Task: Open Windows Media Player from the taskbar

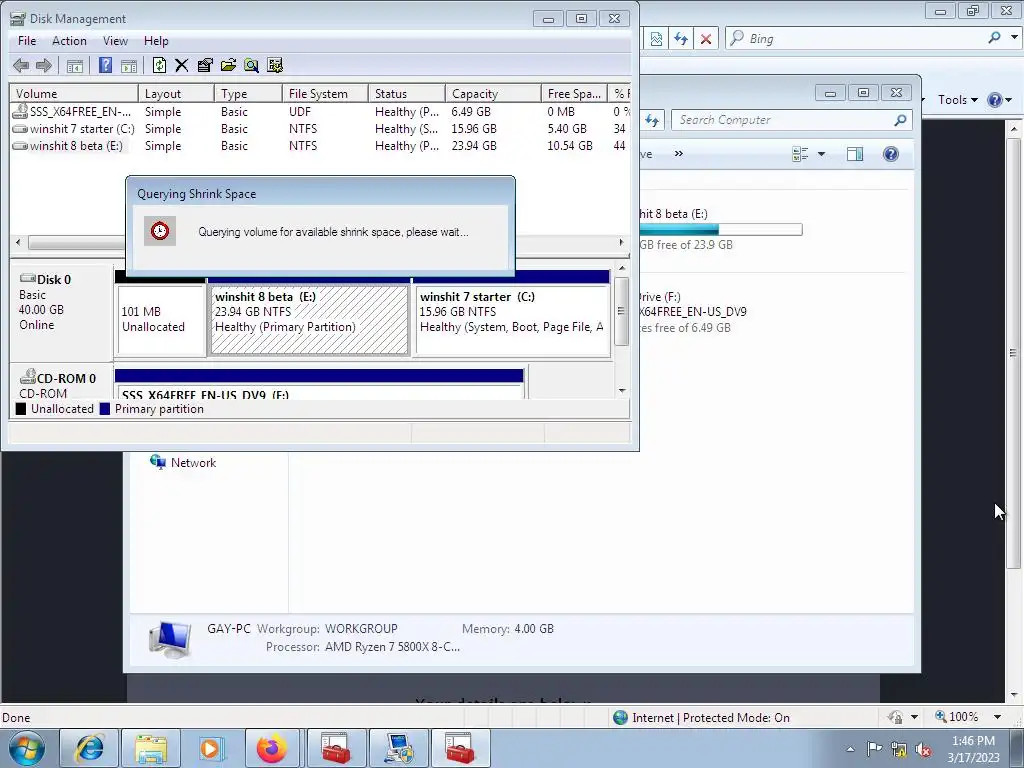Action: coord(210,748)
